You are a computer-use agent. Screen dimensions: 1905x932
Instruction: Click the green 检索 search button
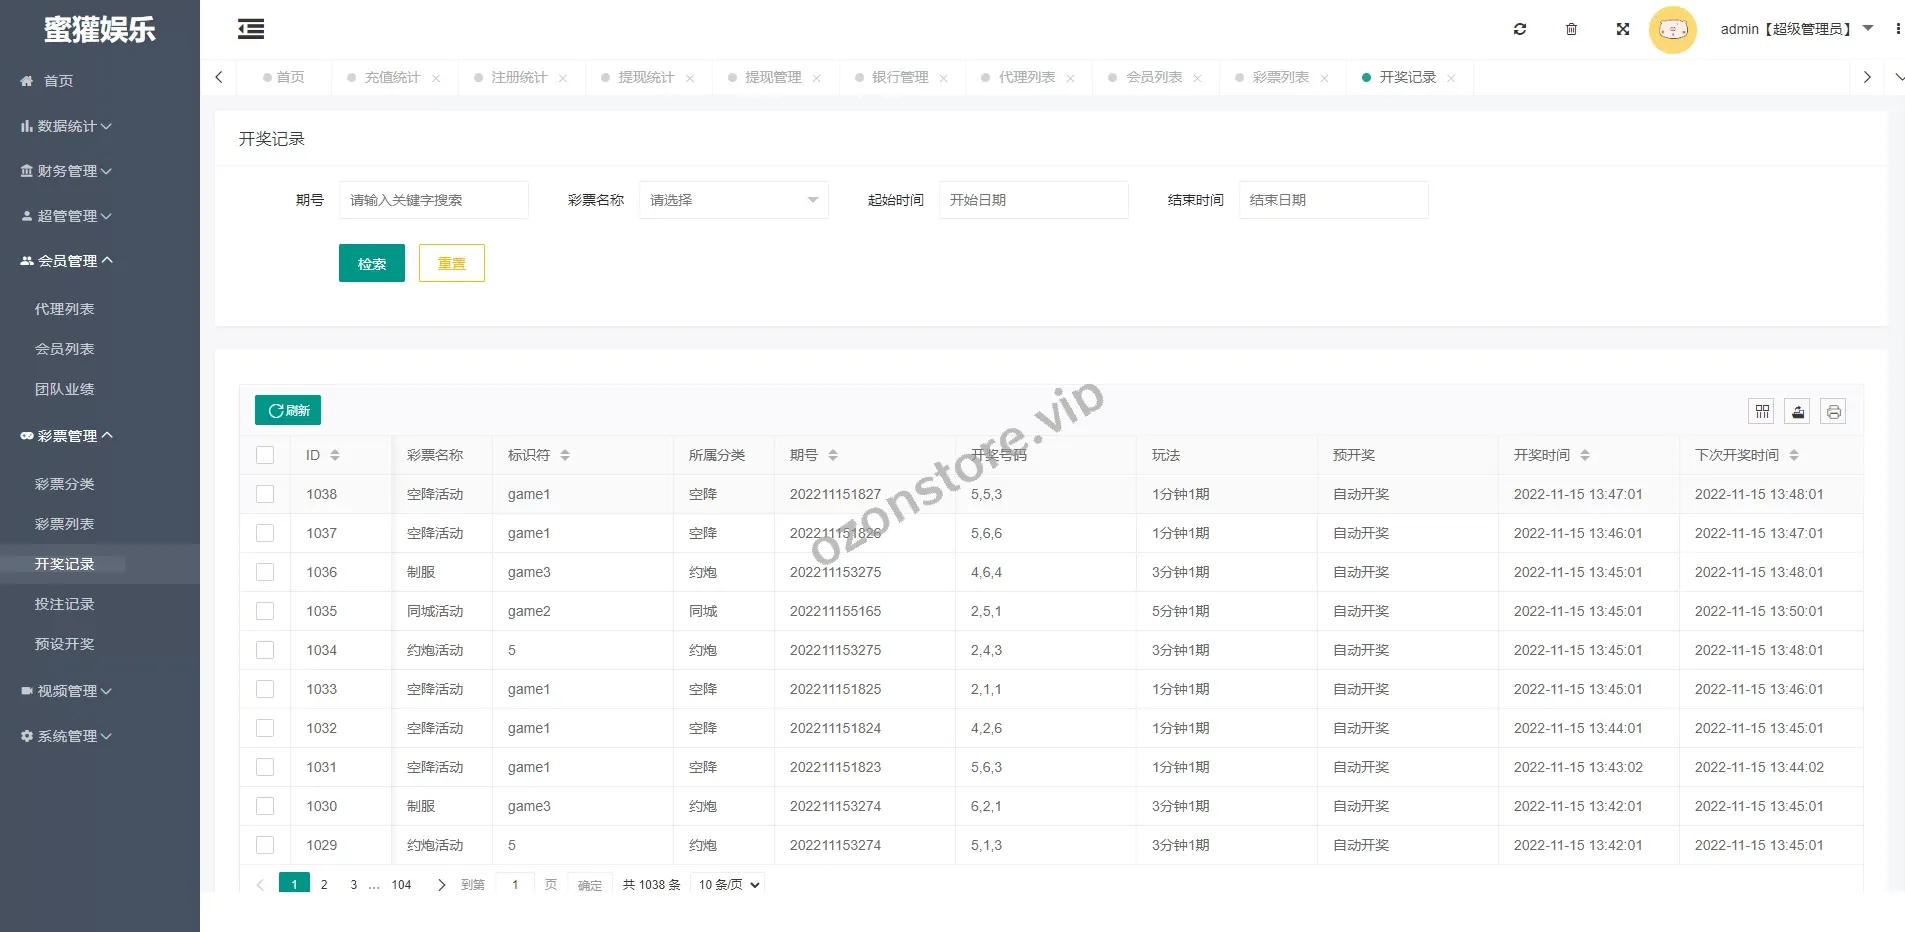coord(371,263)
